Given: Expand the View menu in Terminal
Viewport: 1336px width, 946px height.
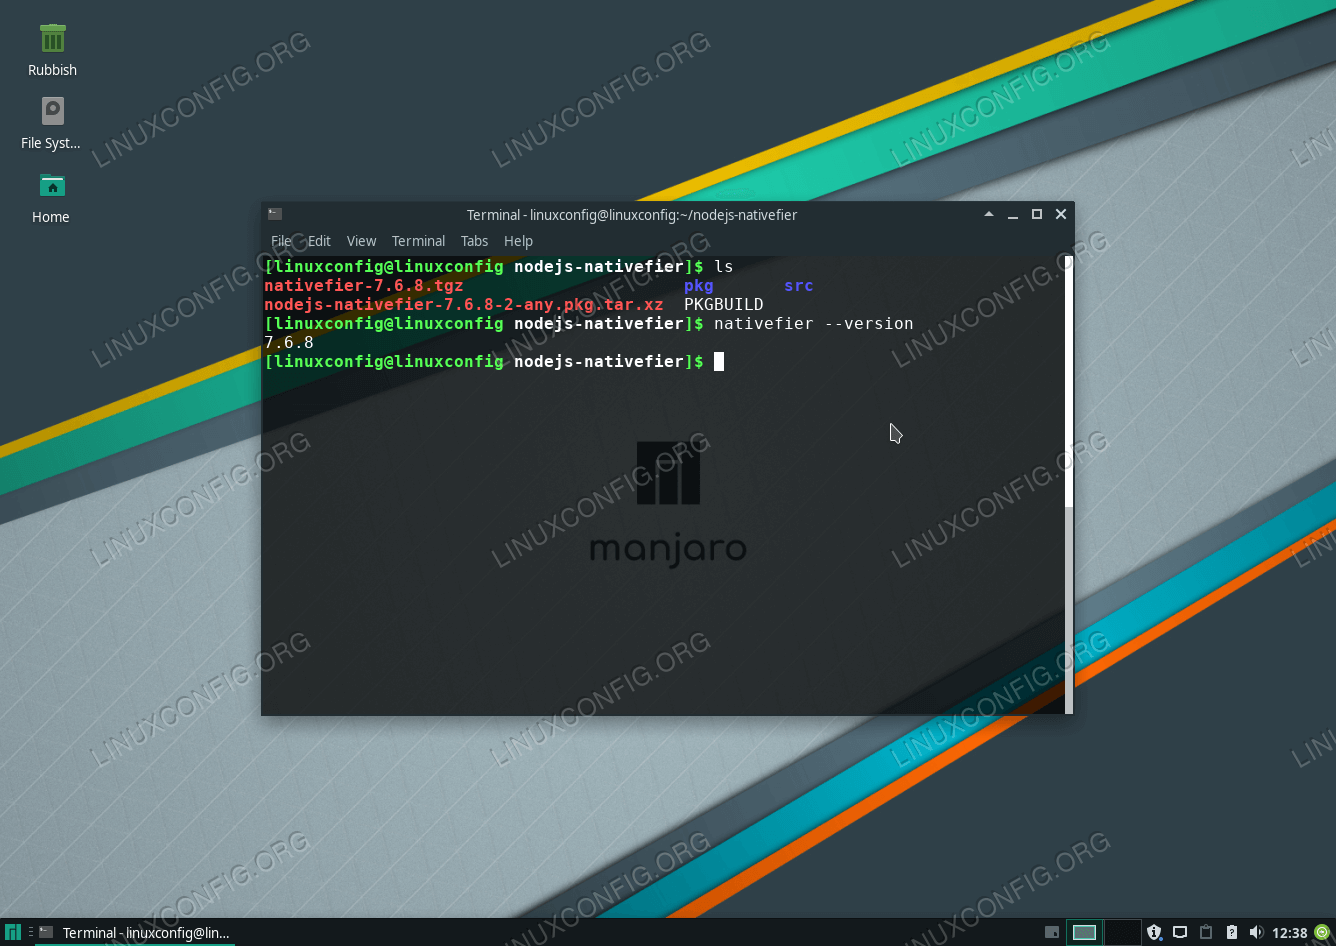Looking at the screenshot, I should (x=361, y=241).
